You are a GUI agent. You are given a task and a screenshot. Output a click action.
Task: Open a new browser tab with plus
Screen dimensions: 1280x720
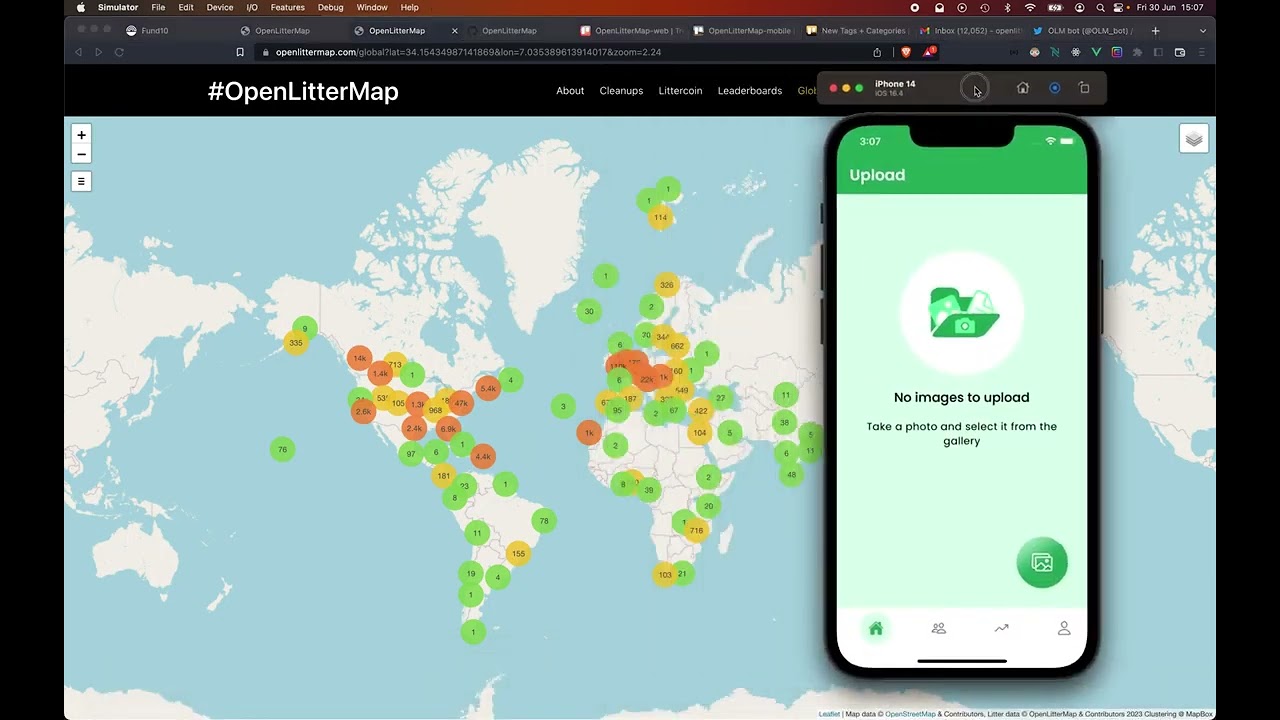[x=1155, y=31]
